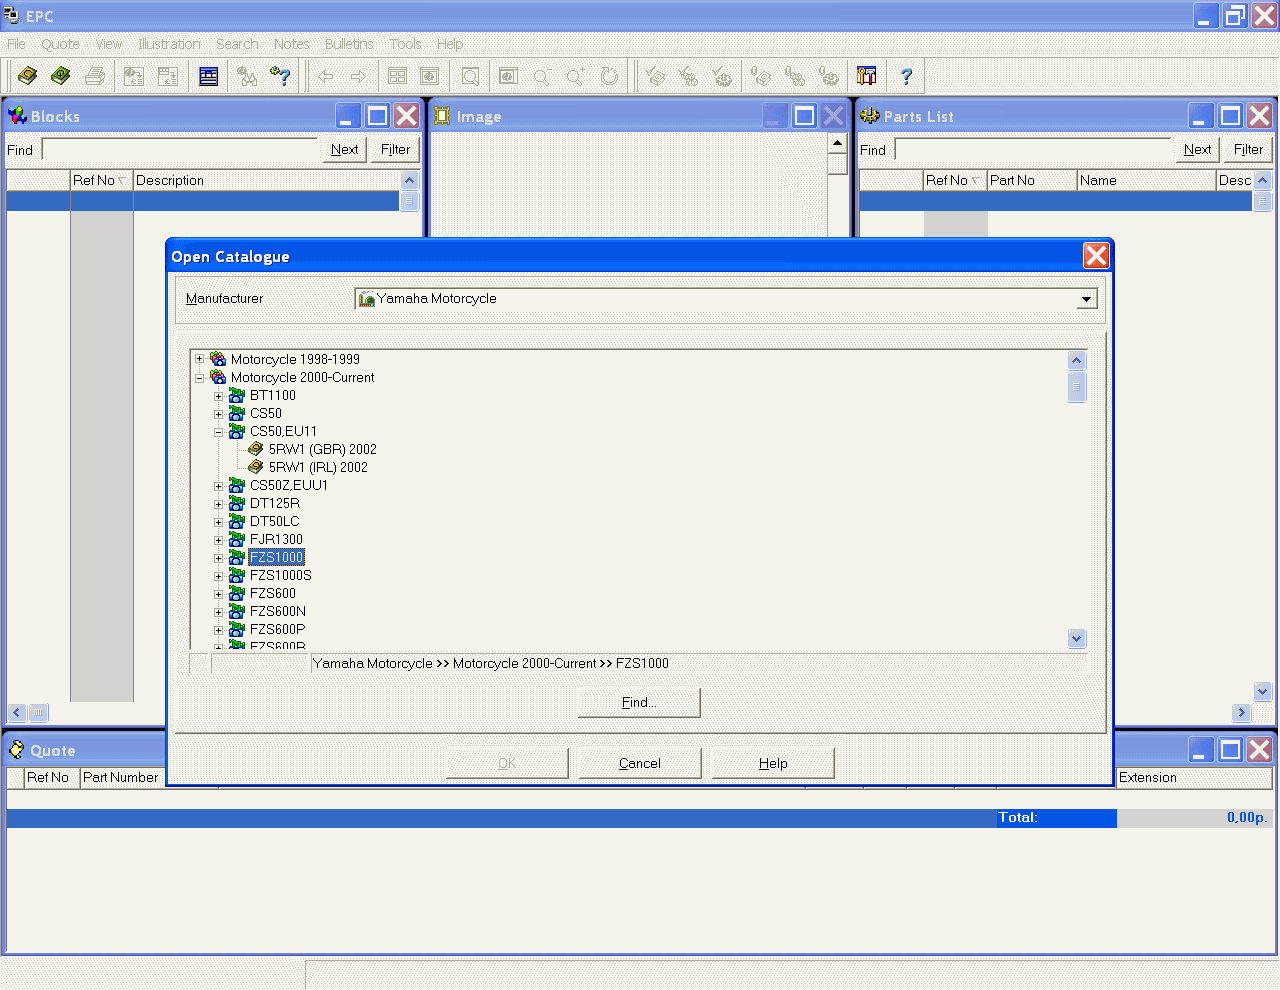Click the Find... button in Open Catalogue
This screenshot has width=1280, height=990.
pyautogui.click(x=639, y=702)
